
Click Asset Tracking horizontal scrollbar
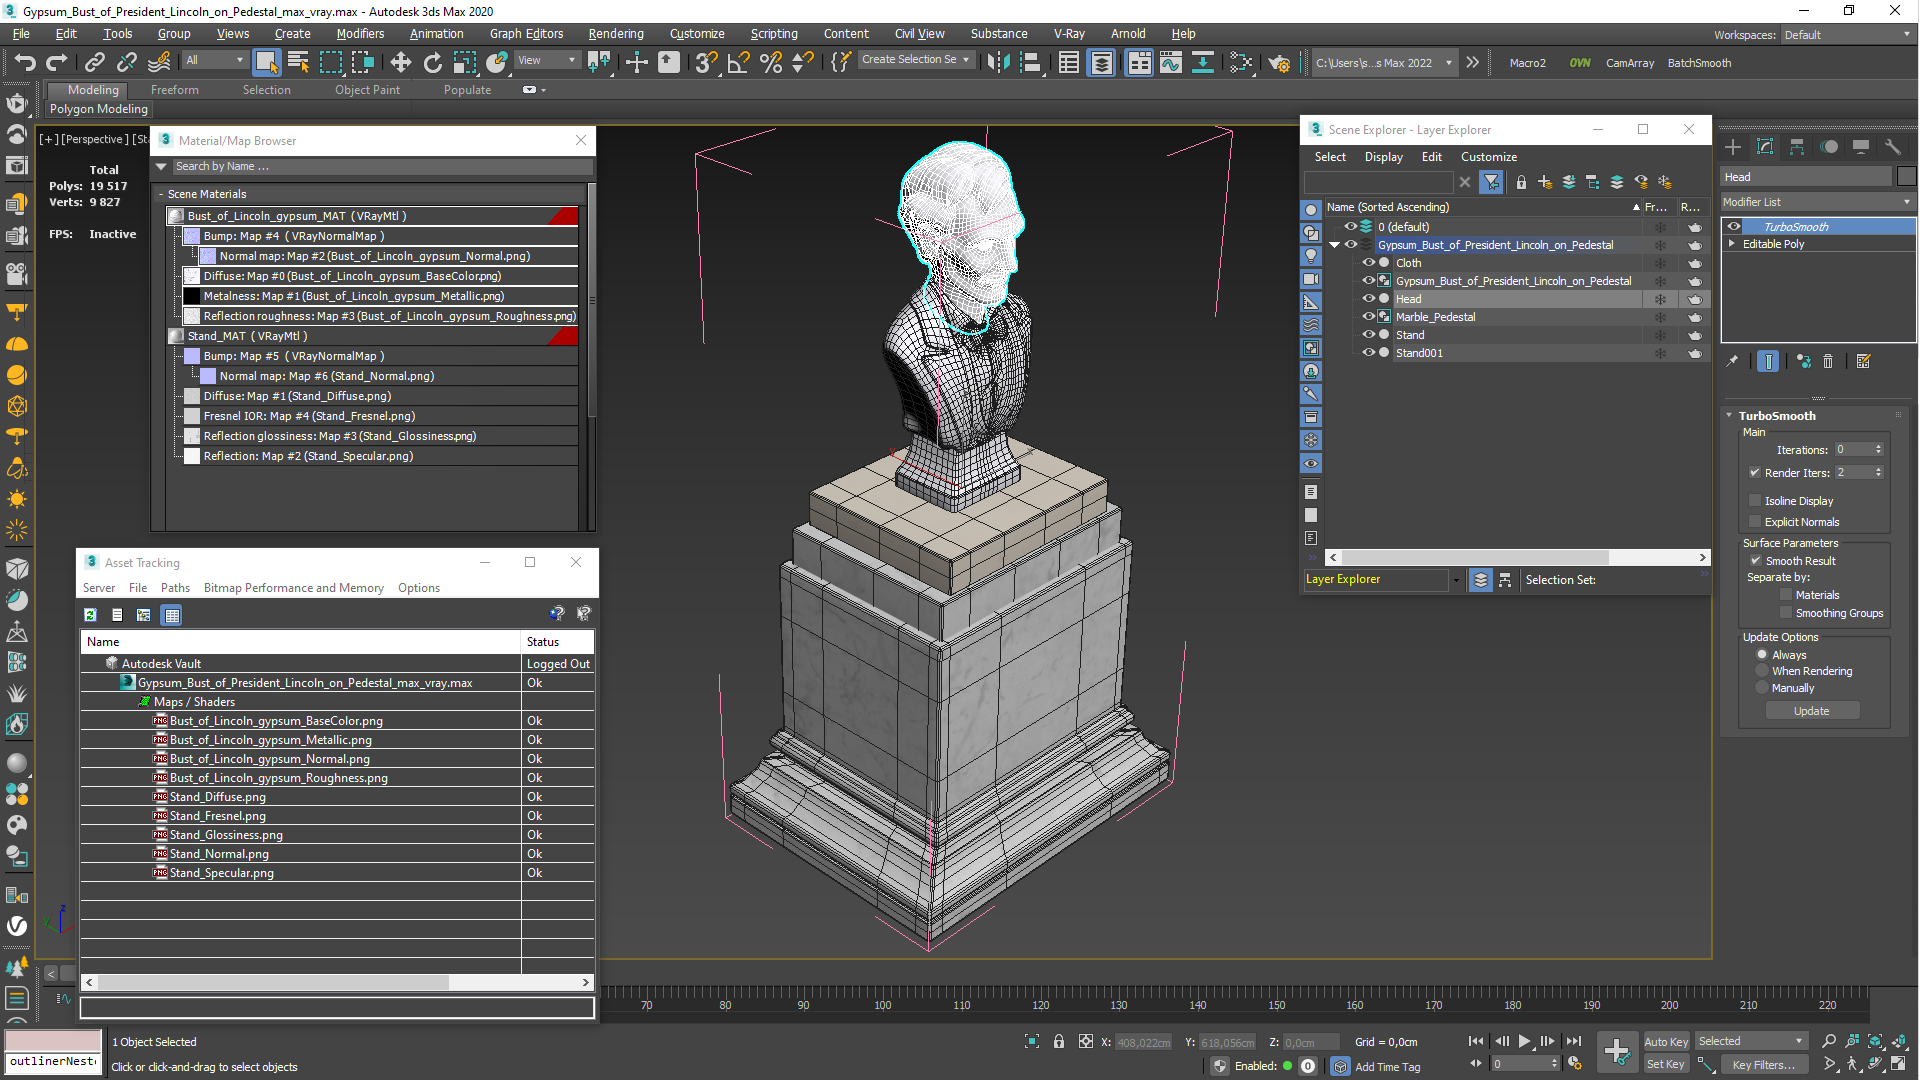tap(337, 983)
